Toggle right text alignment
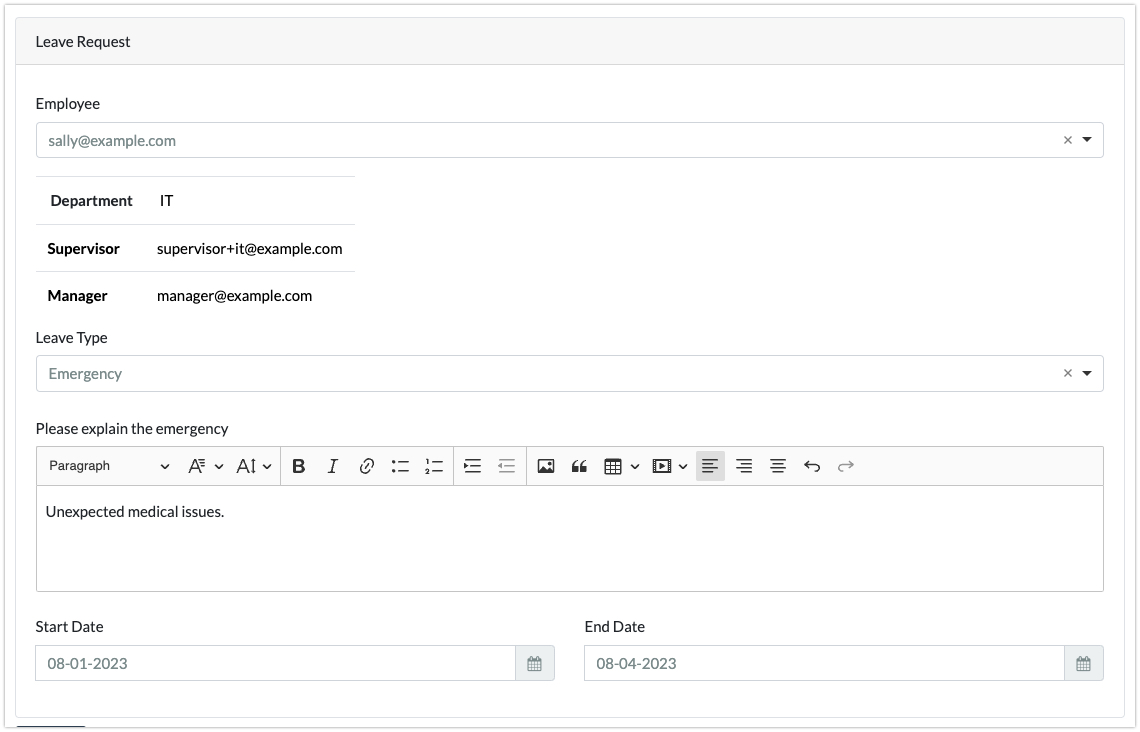1140x732 pixels. pyautogui.click(x=744, y=466)
